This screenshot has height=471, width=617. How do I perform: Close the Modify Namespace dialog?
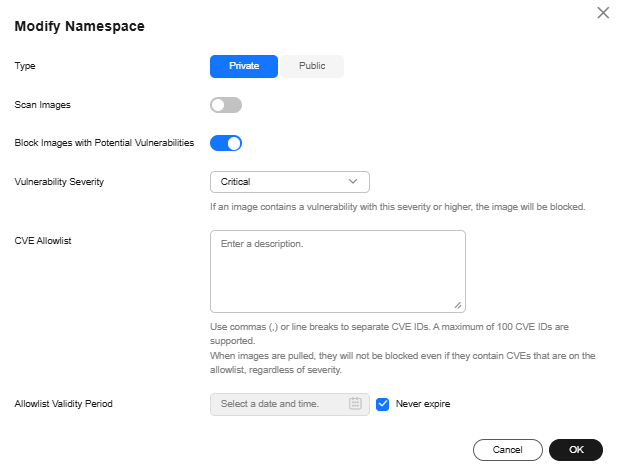coord(602,13)
